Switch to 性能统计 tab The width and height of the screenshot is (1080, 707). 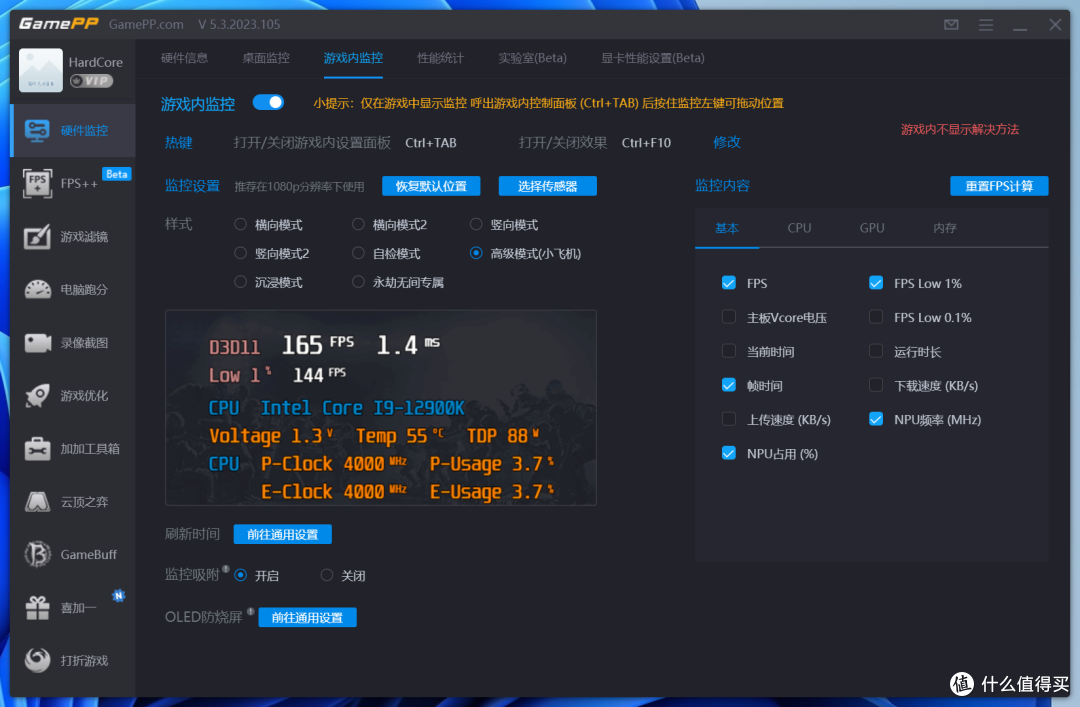pos(441,58)
